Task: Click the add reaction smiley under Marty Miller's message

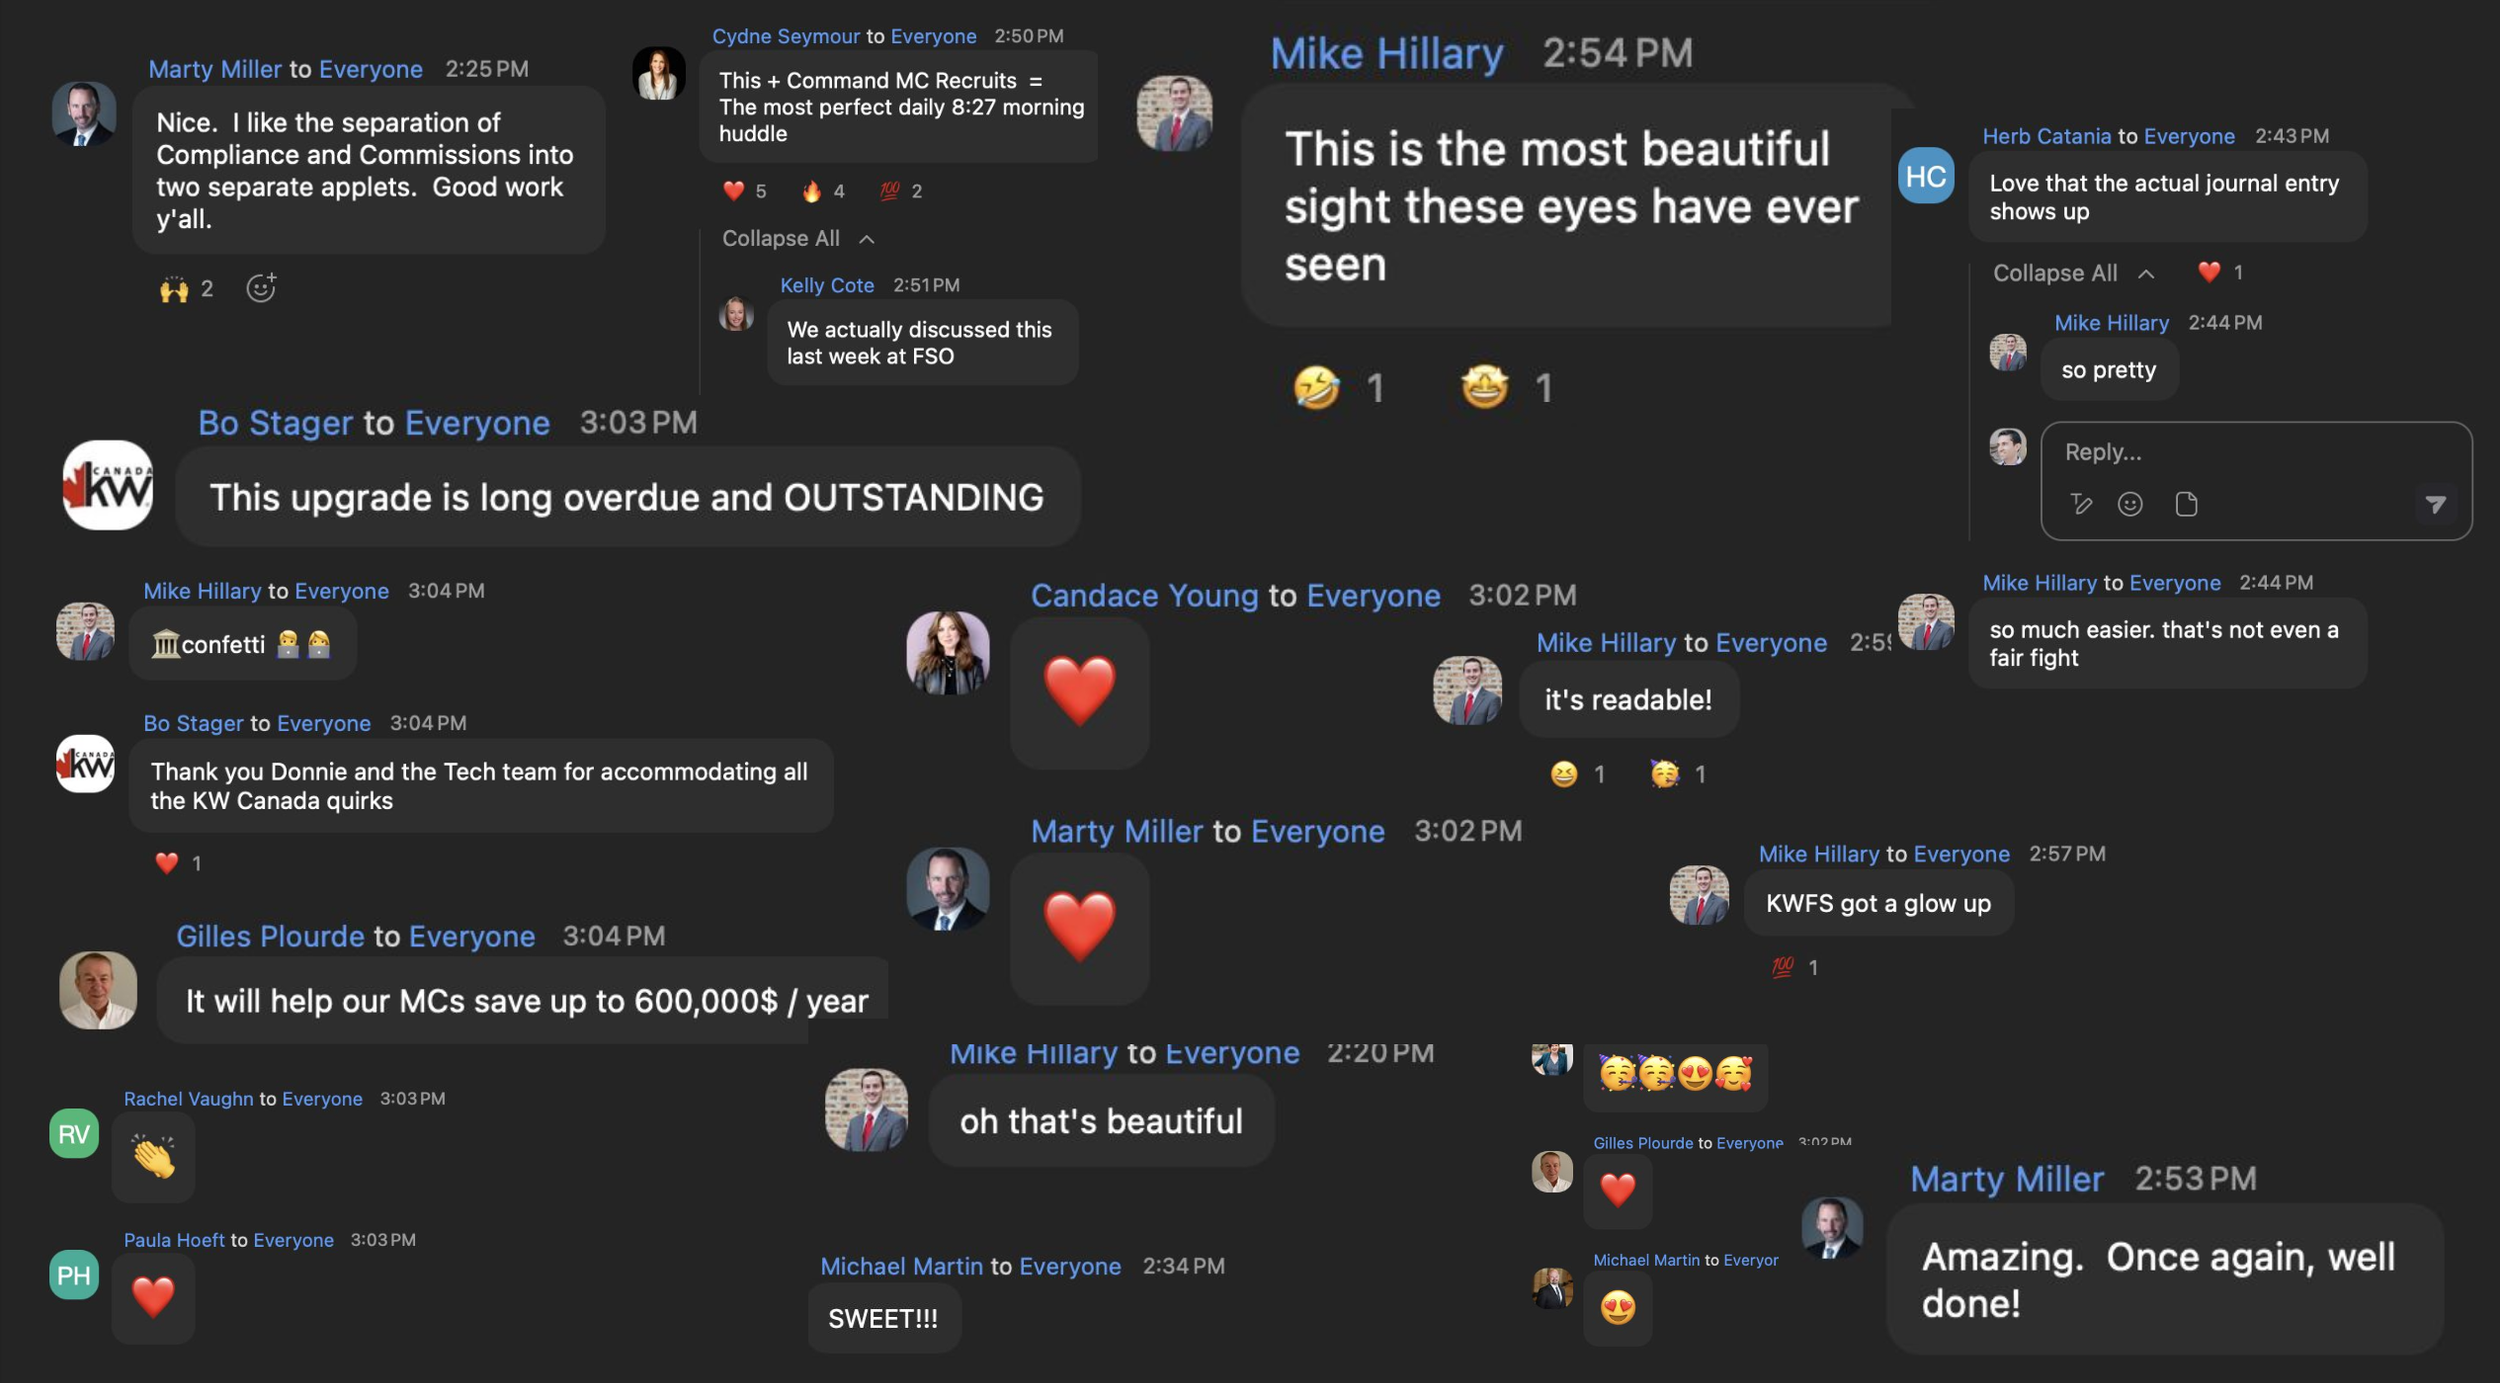Action: point(261,288)
